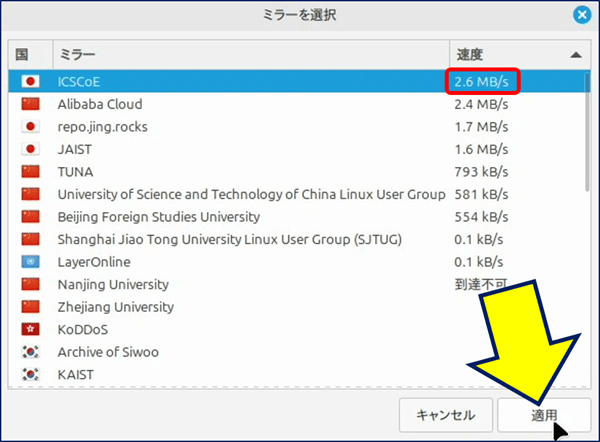Close the ミラーを選択 dialog
This screenshot has width=600, height=442.
[x=582, y=15]
